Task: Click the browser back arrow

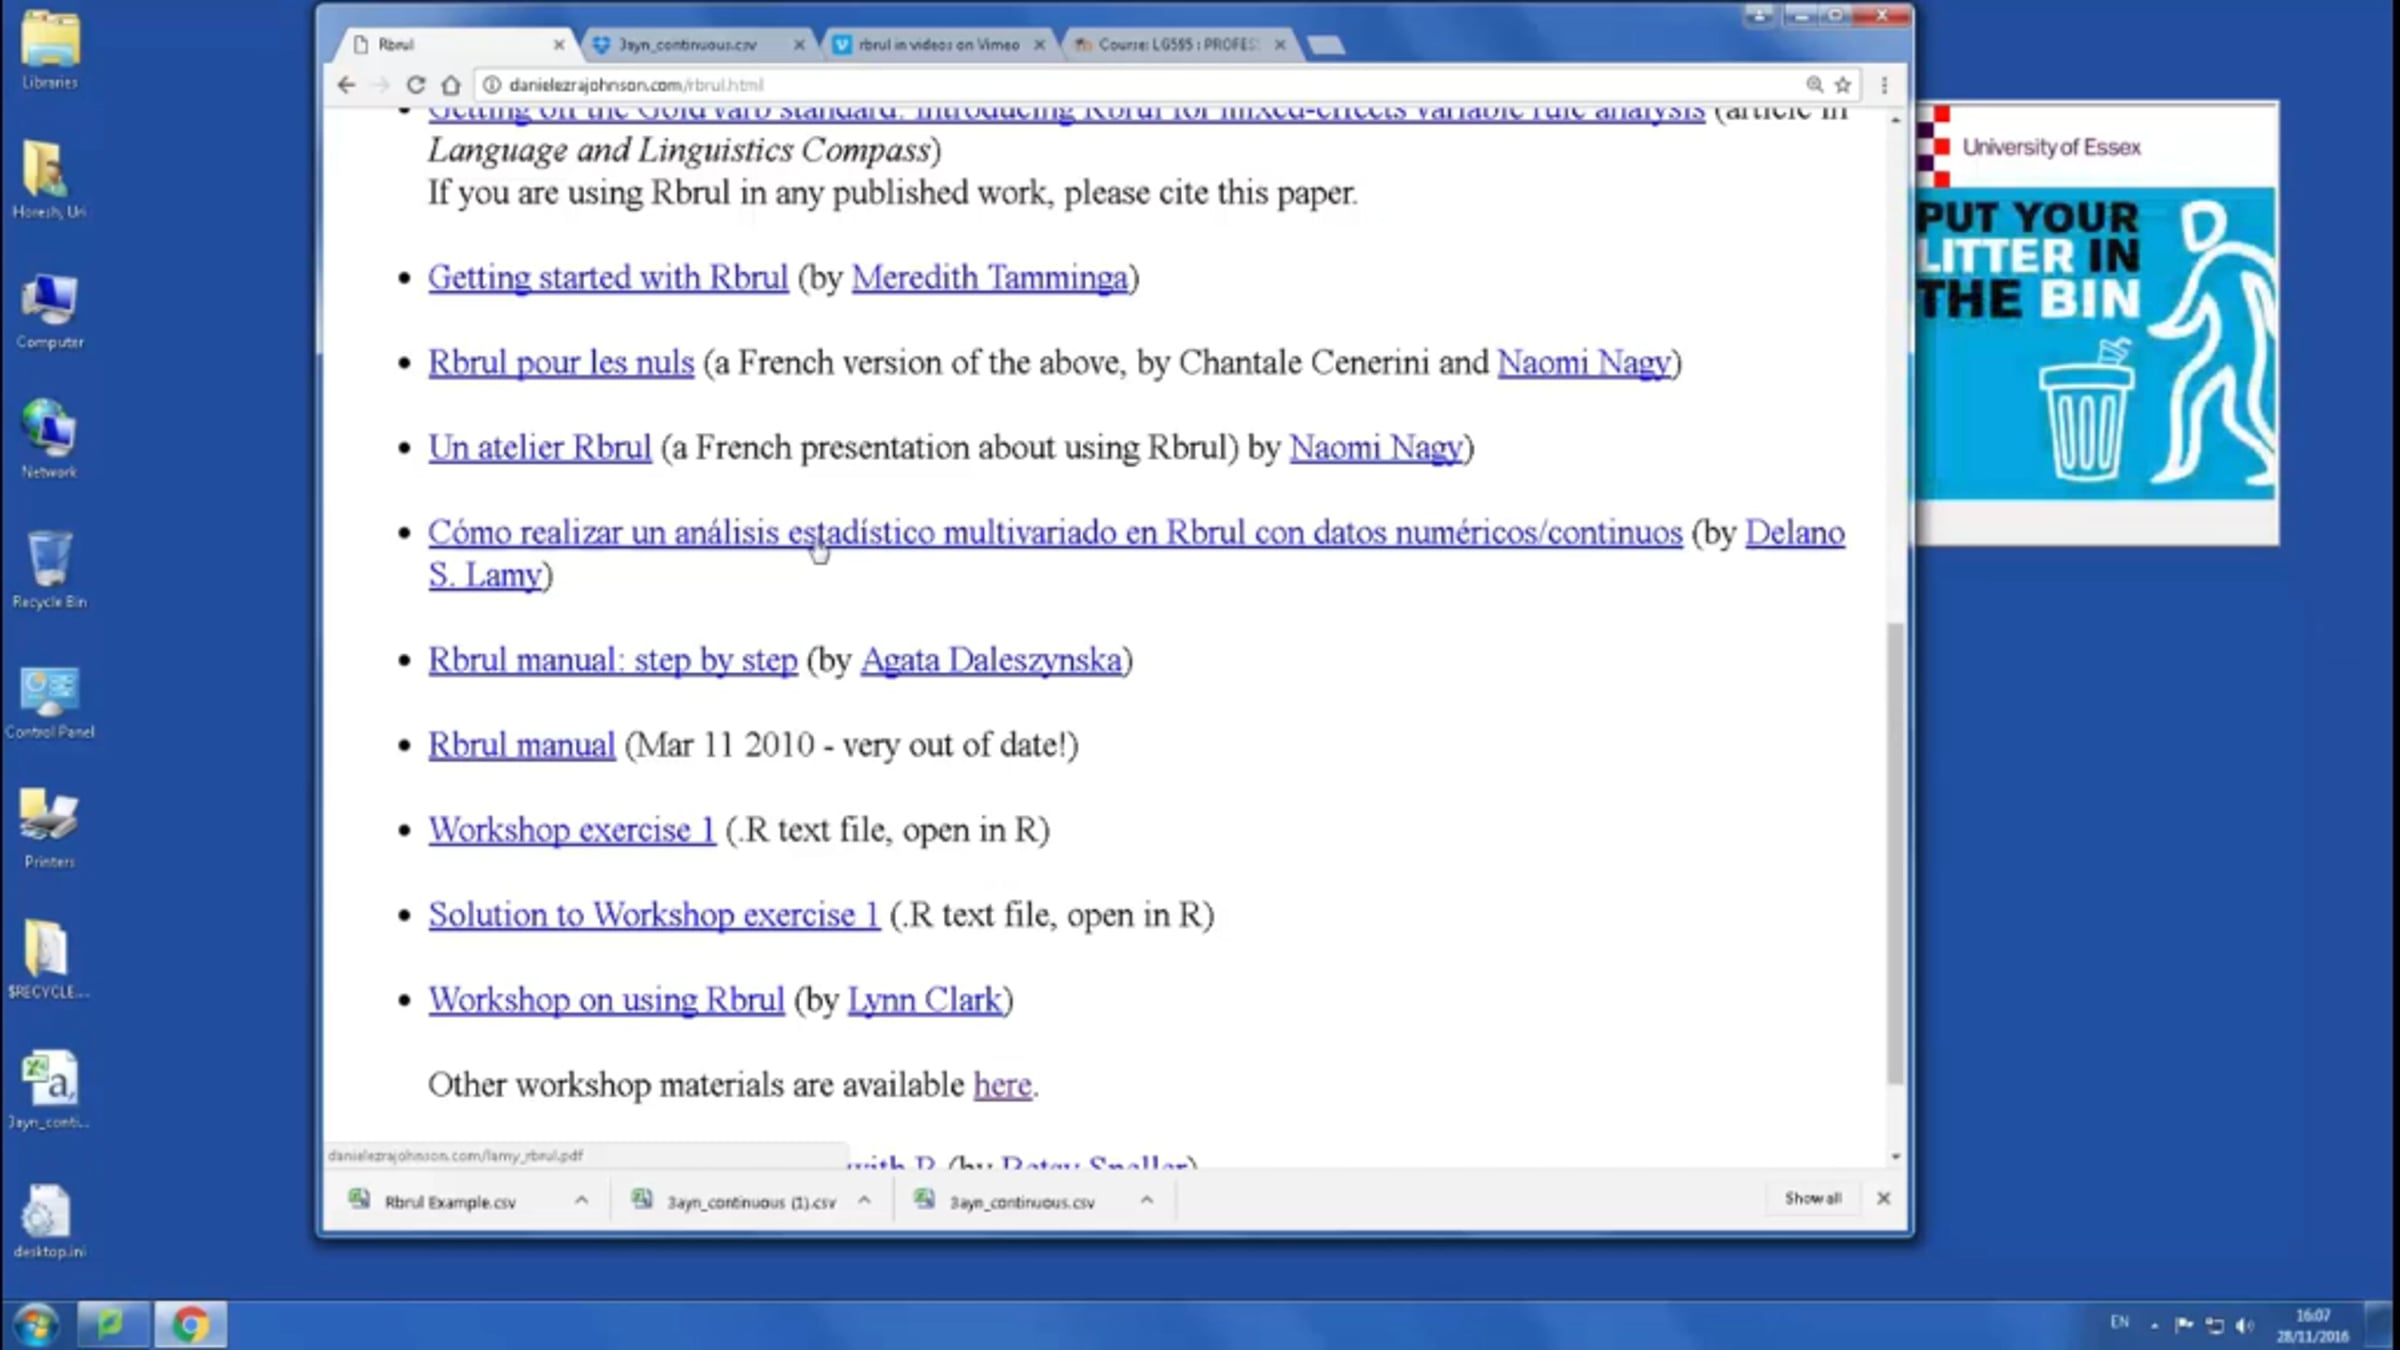Action: [346, 85]
